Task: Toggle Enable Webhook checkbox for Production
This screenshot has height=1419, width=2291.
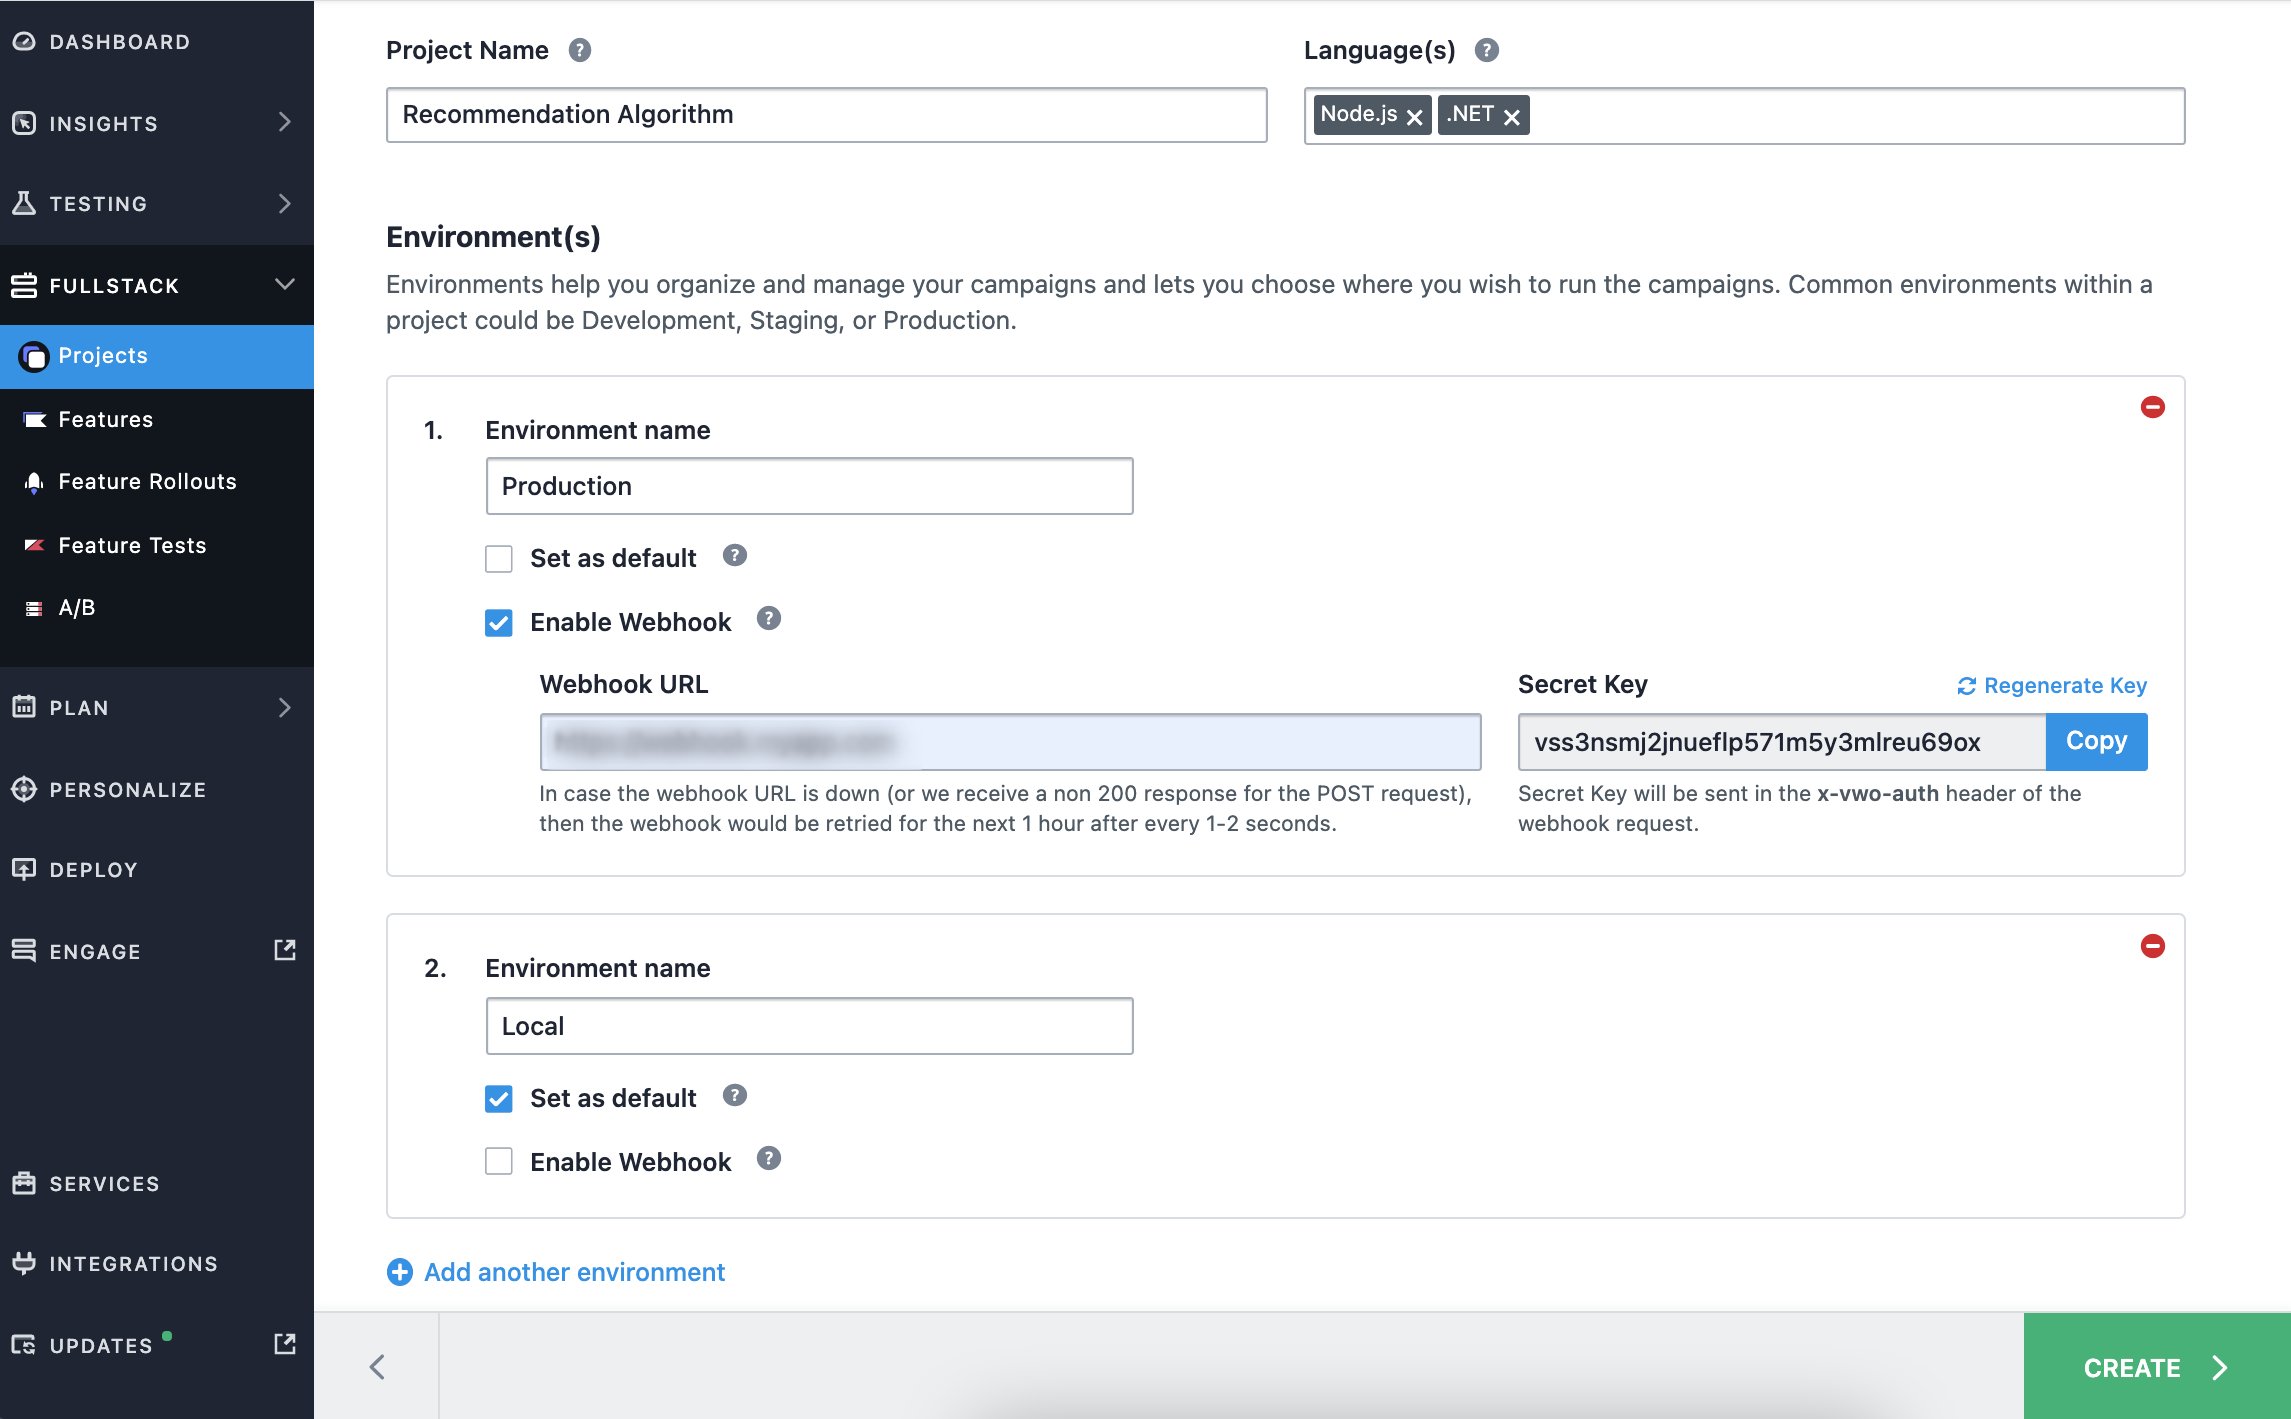Action: click(x=501, y=622)
